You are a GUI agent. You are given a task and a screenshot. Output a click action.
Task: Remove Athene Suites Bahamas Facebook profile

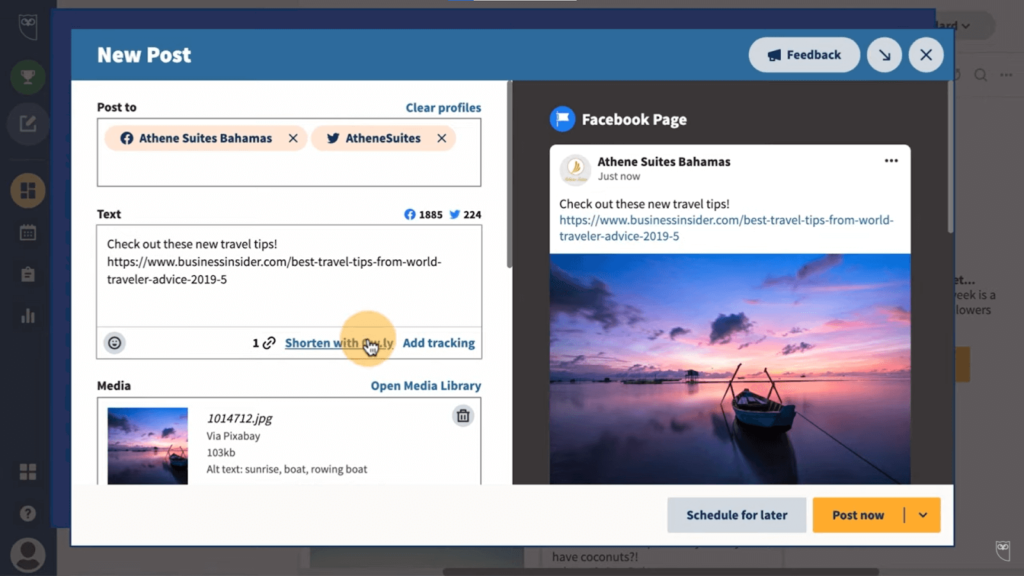tap(293, 138)
